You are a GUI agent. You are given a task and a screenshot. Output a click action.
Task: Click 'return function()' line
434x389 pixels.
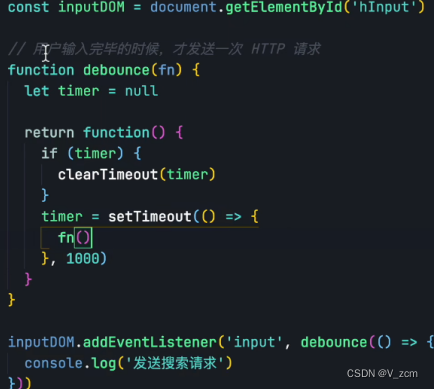coord(104,133)
